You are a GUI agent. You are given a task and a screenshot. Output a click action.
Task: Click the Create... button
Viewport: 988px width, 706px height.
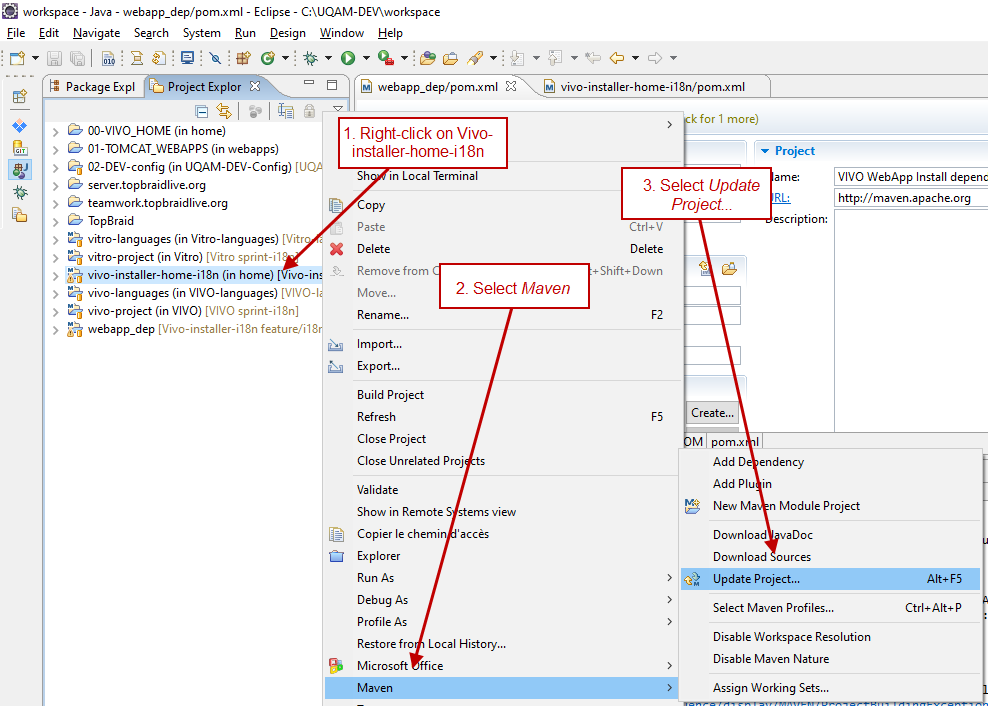[713, 413]
